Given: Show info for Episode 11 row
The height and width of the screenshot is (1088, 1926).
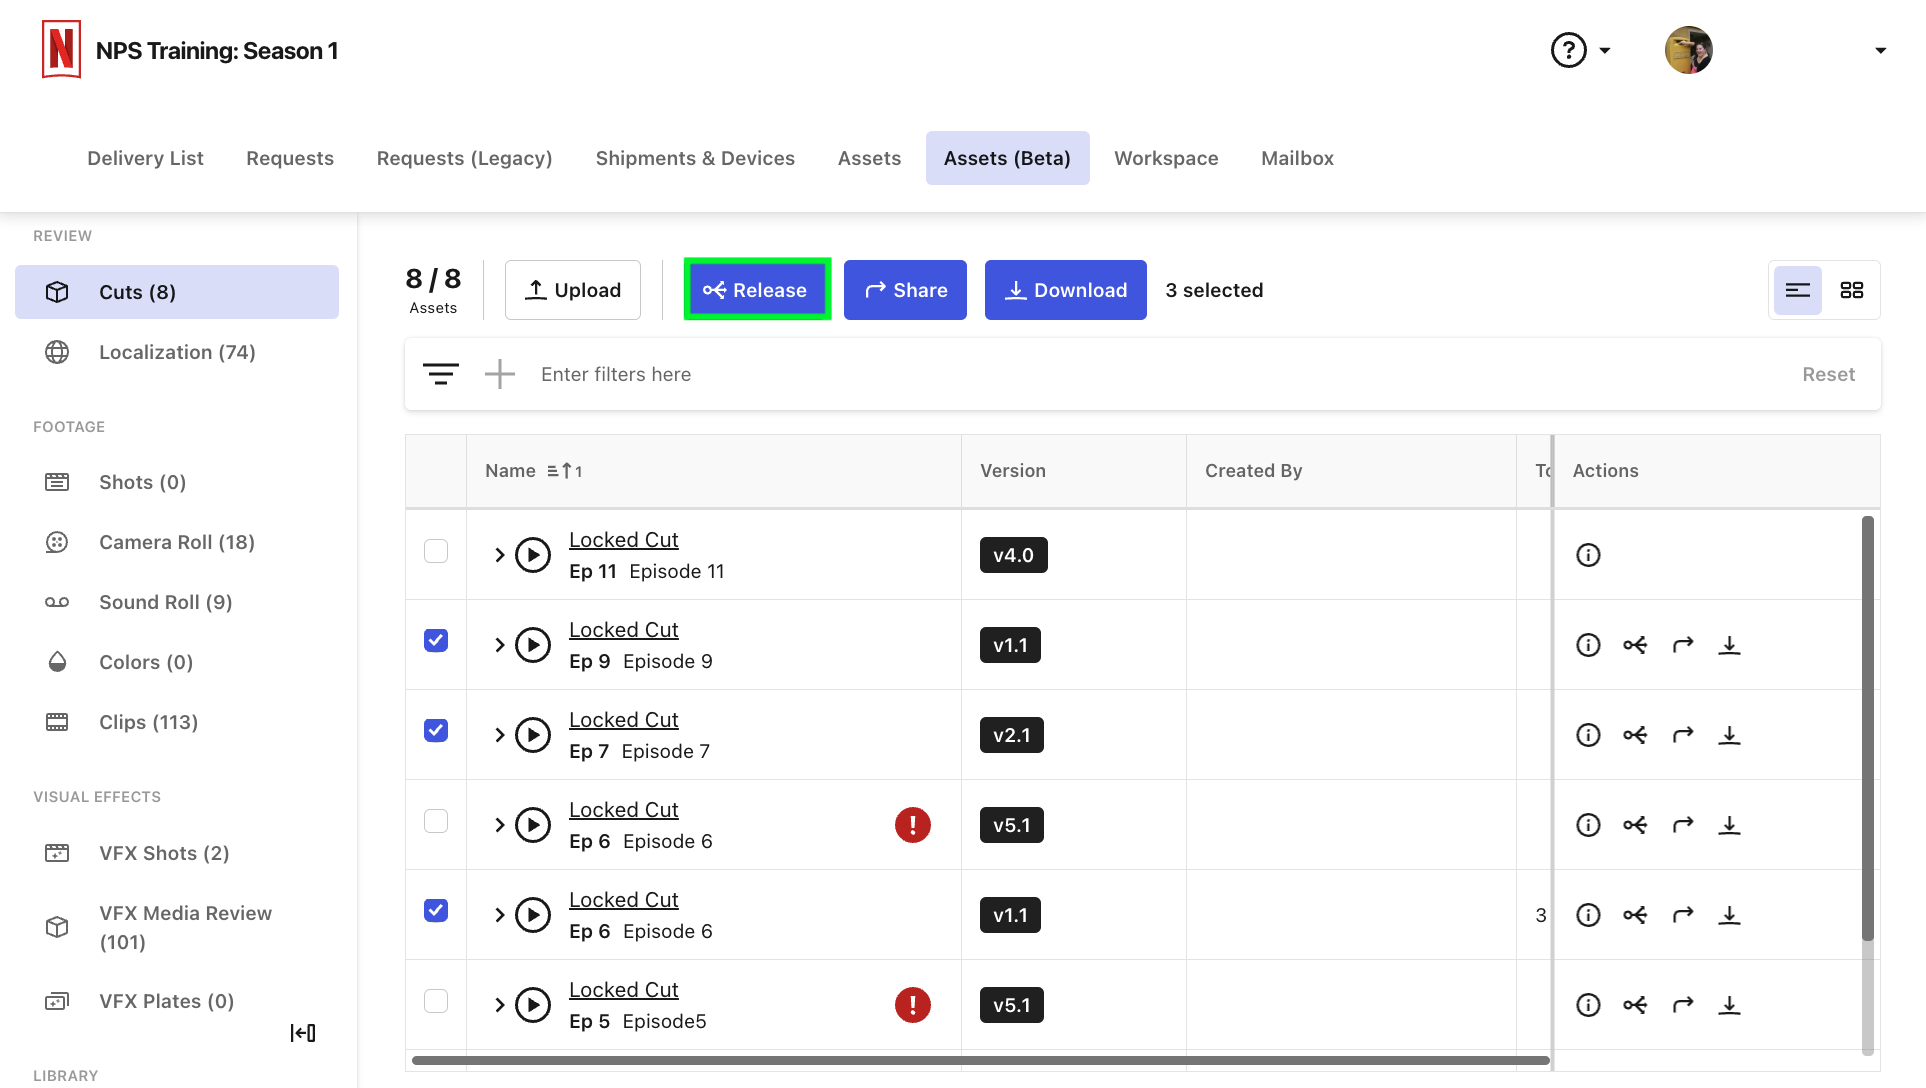Looking at the screenshot, I should 1588,555.
